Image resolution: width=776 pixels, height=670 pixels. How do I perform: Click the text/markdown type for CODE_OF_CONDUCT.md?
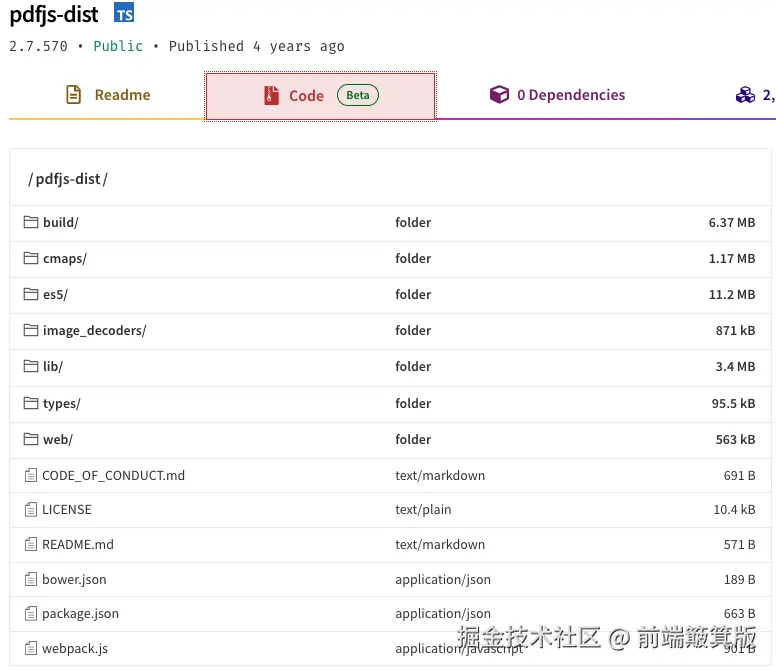pos(440,476)
